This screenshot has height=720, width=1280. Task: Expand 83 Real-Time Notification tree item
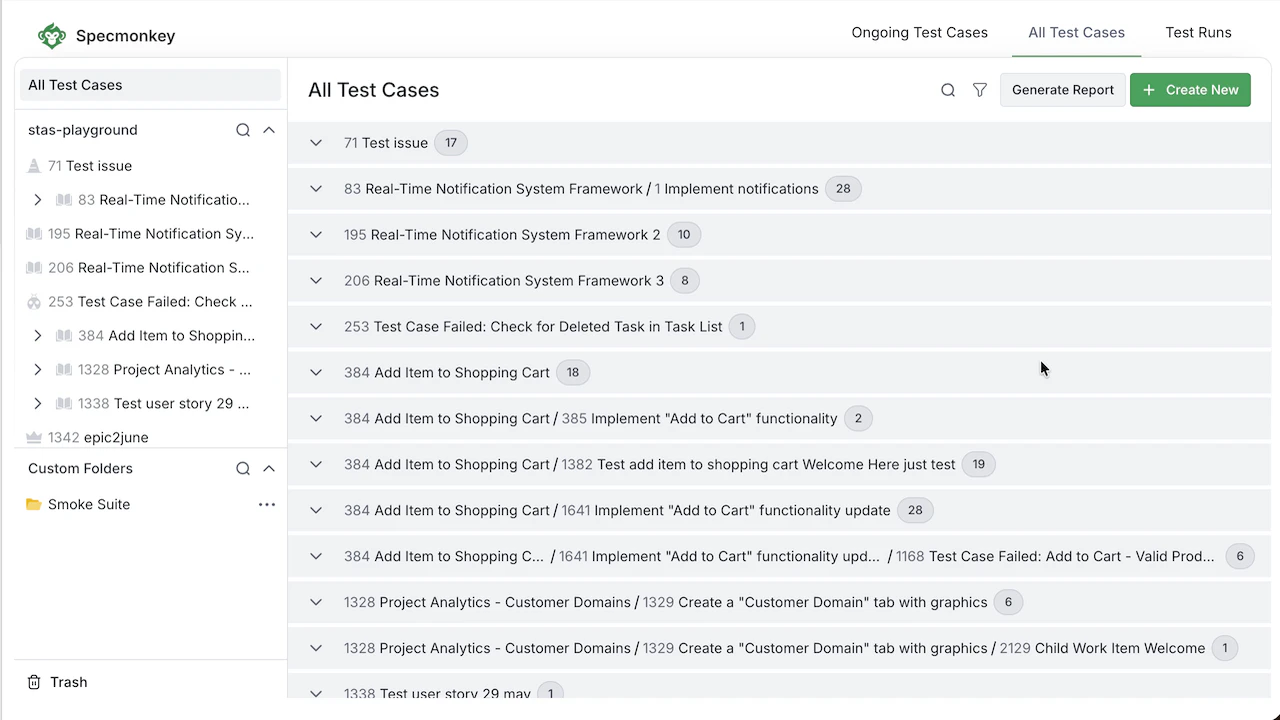point(38,200)
